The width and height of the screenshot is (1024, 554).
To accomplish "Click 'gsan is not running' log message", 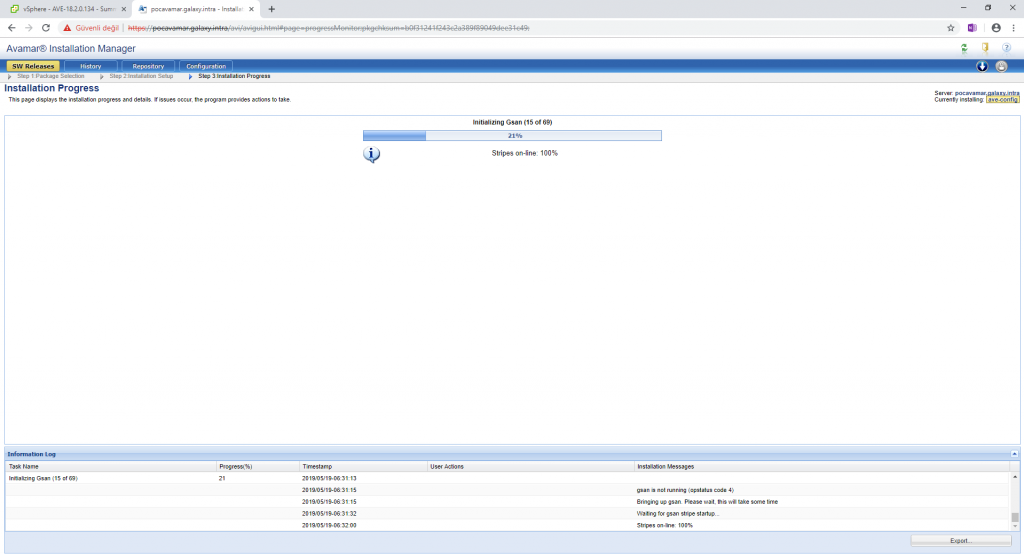I will (684, 490).
